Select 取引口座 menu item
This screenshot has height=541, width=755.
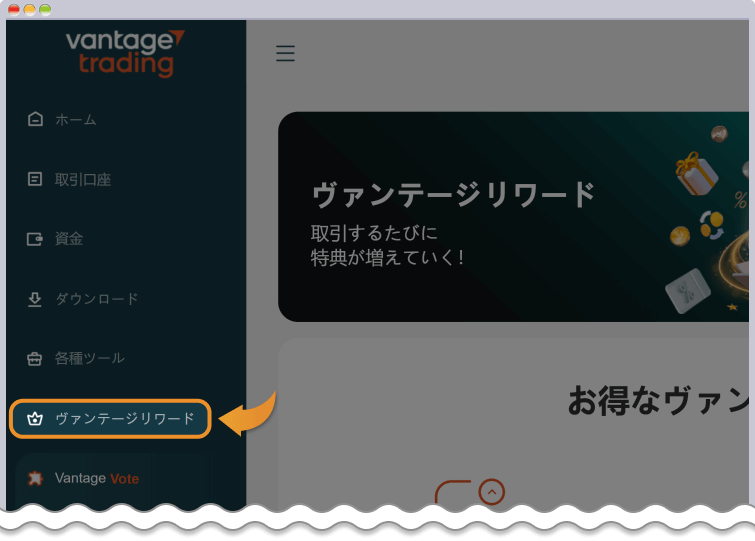pos(83,180)
